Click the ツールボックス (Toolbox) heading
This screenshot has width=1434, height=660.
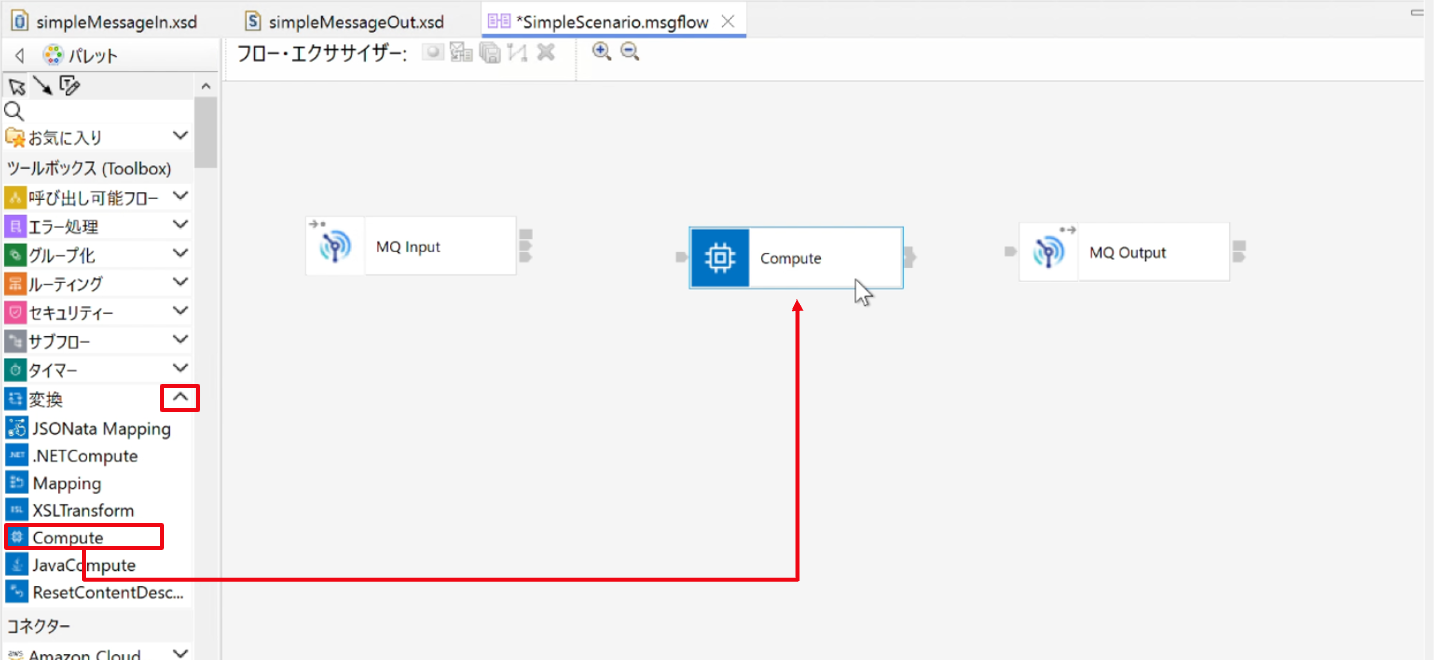tap(89, 168)
